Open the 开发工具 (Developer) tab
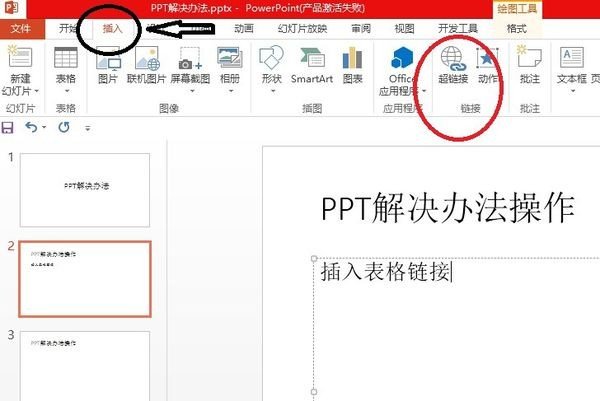This screenshot has height=401, width=600. pos(458,29)
